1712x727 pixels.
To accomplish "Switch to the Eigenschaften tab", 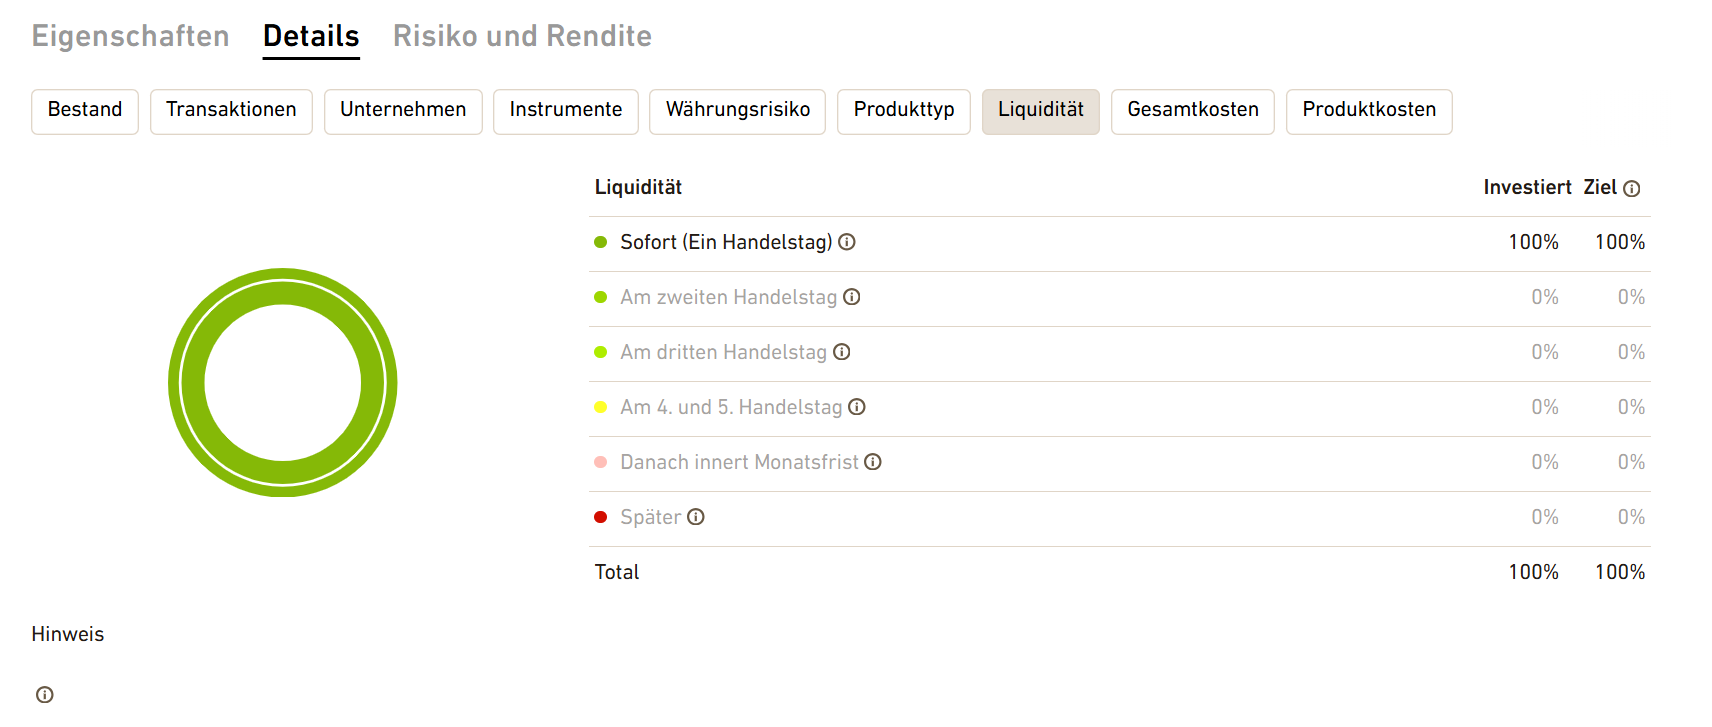I will [131, 36].
